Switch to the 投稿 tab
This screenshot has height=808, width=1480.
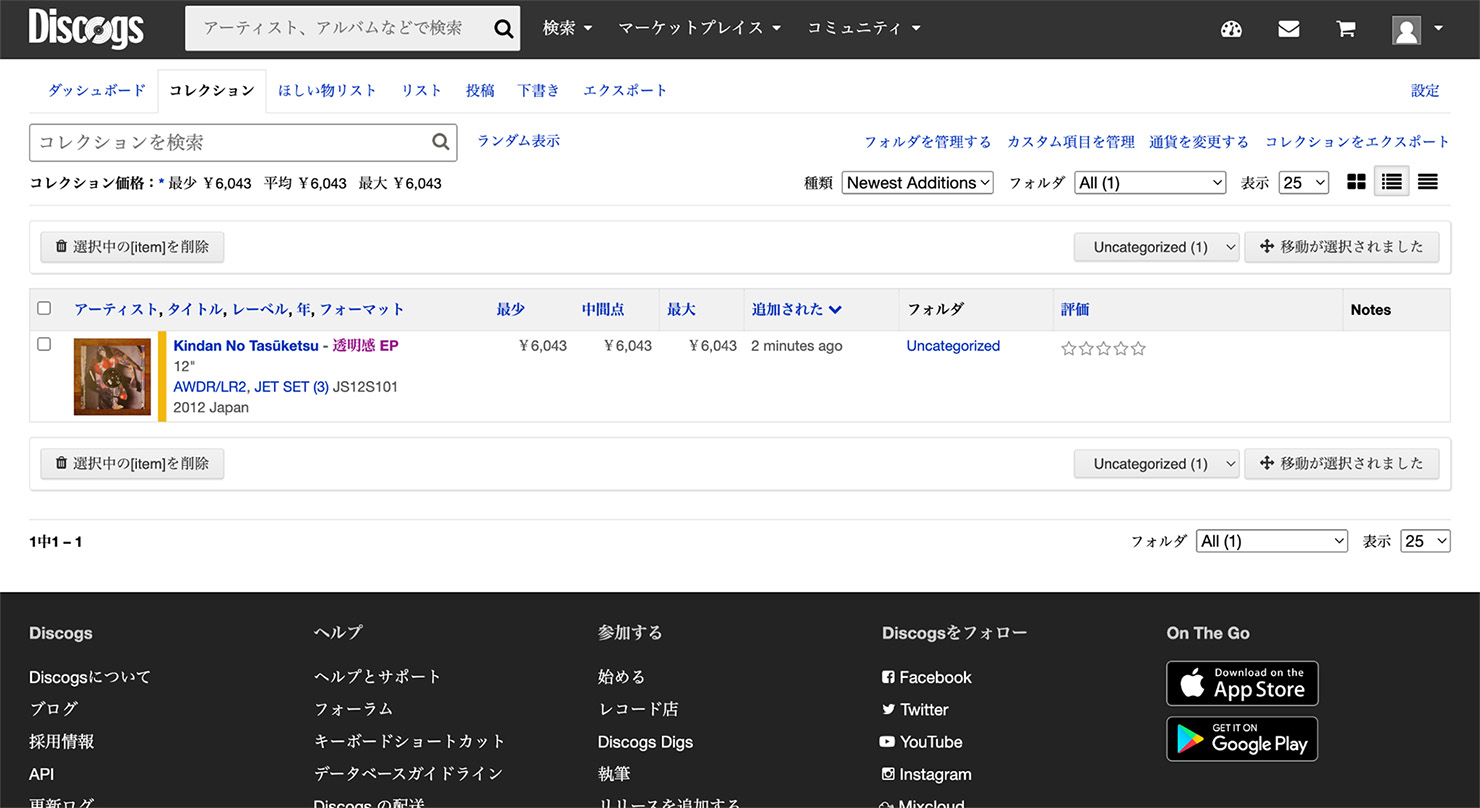point(480,90)
